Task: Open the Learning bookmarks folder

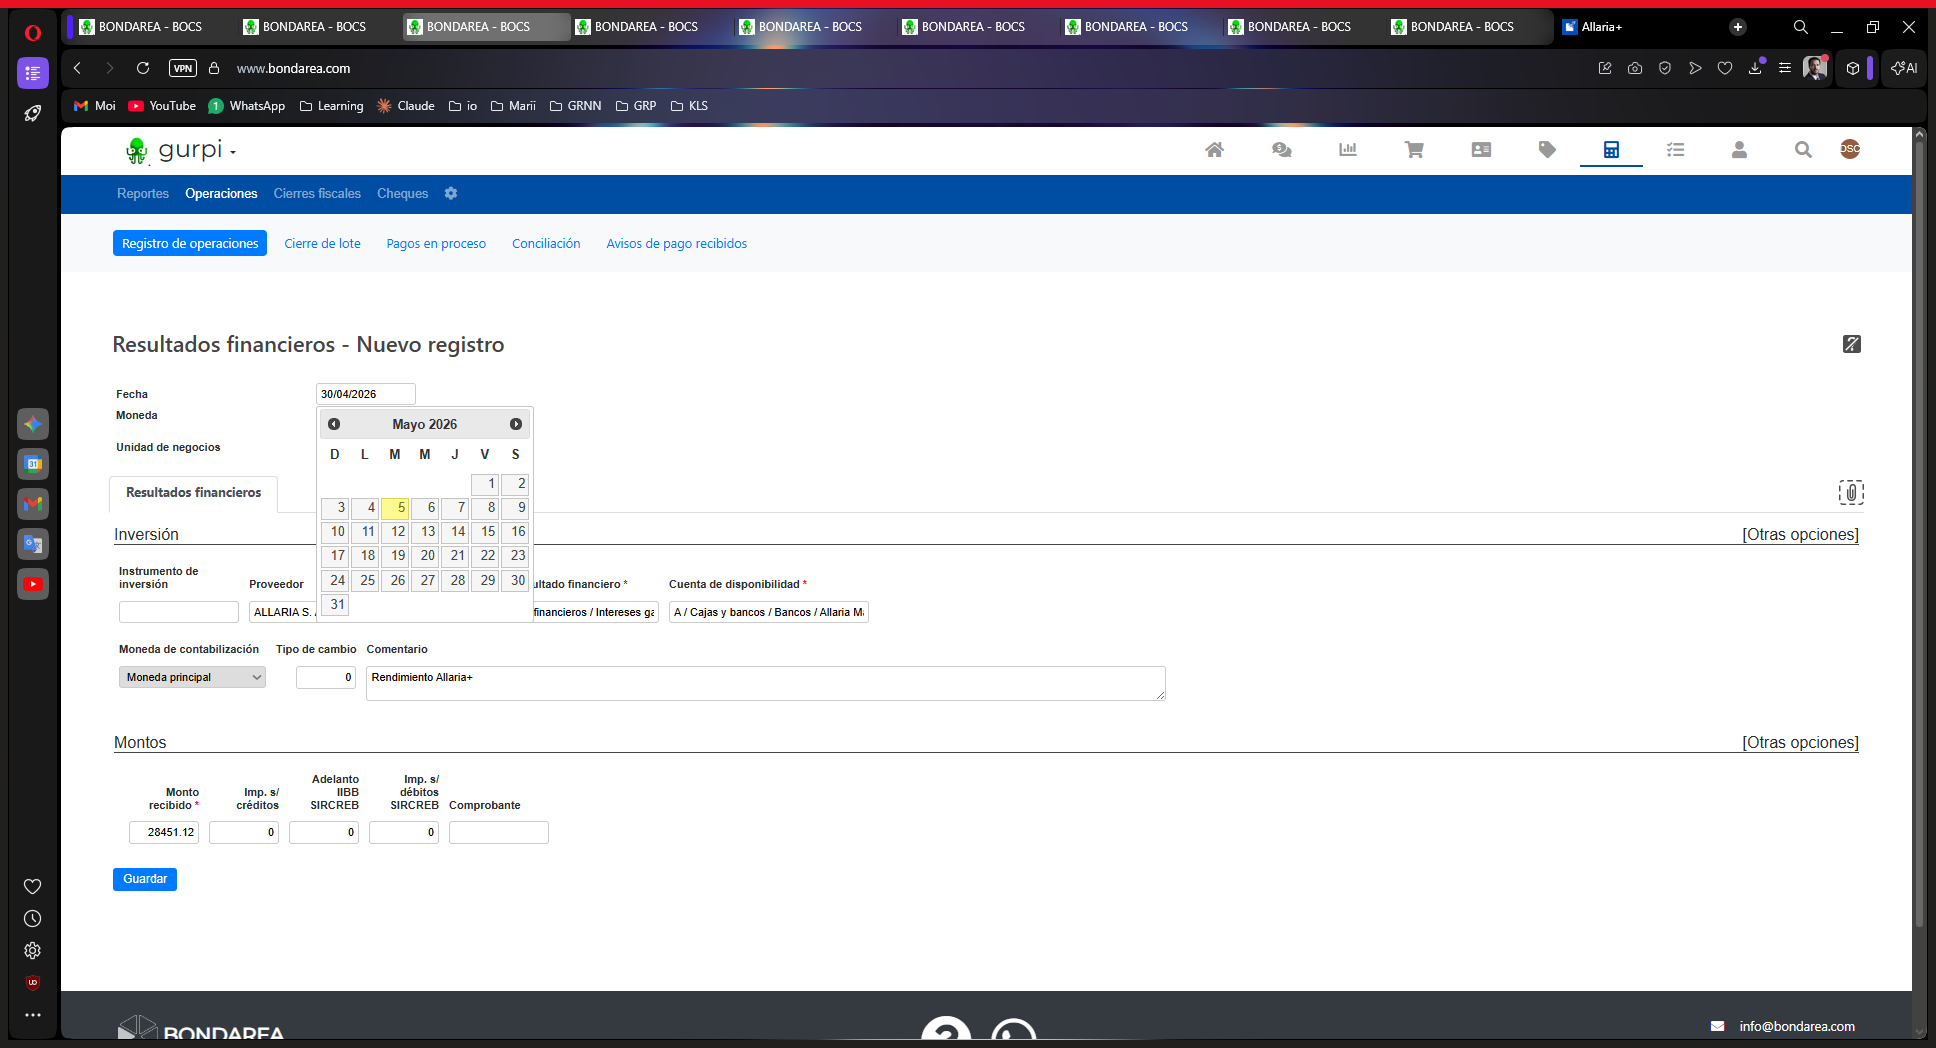Action: tap(332, 106)
